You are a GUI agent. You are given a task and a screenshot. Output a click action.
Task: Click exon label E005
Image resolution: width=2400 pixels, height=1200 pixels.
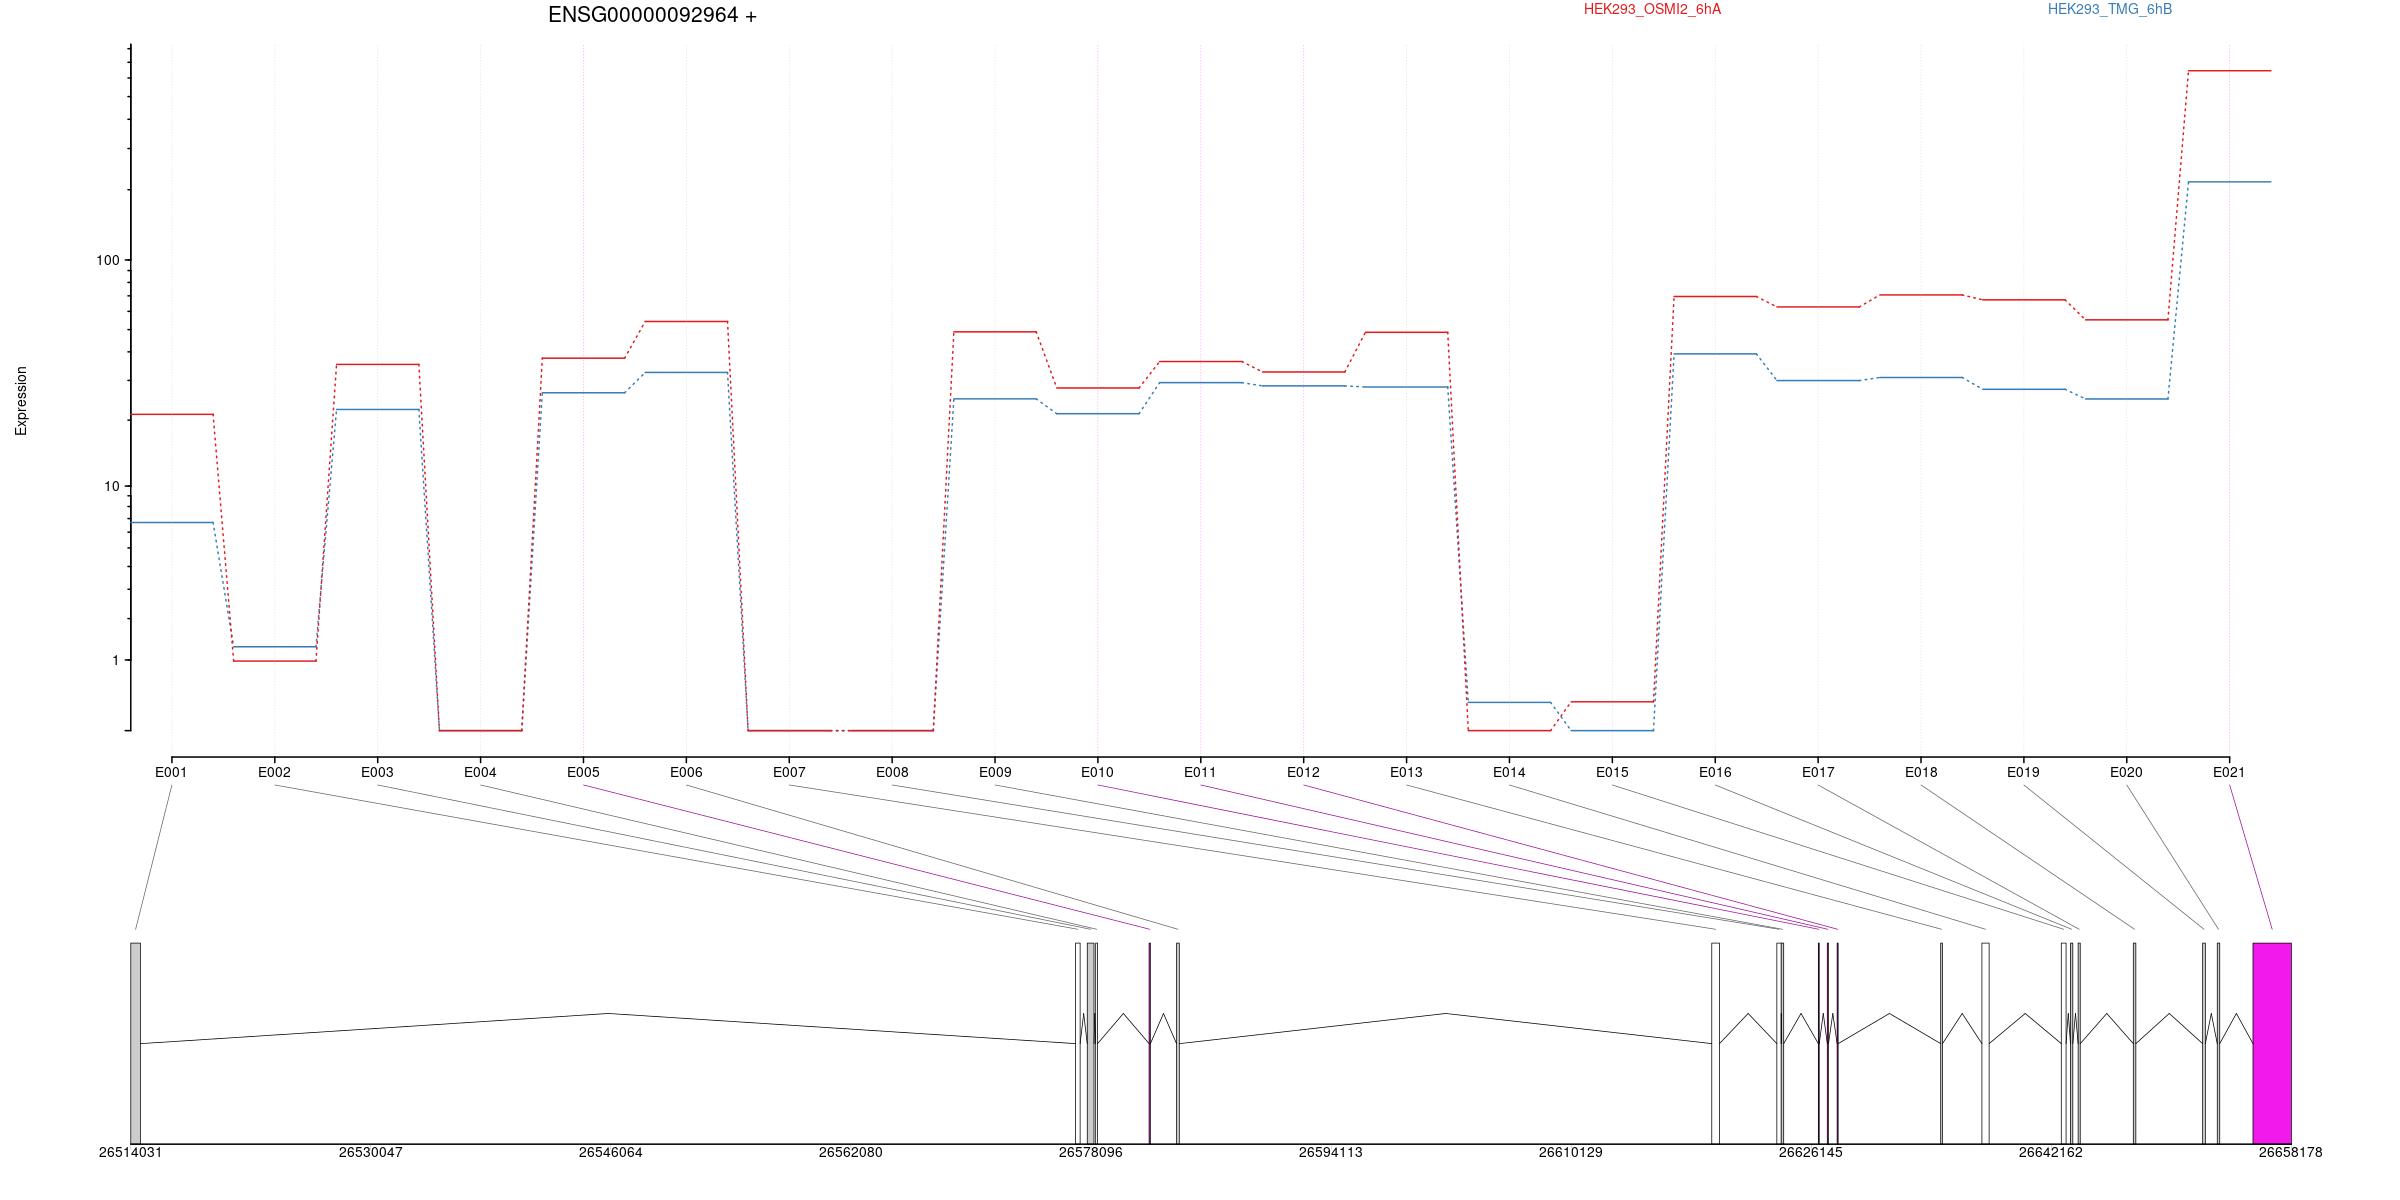[x=583, y=772]
